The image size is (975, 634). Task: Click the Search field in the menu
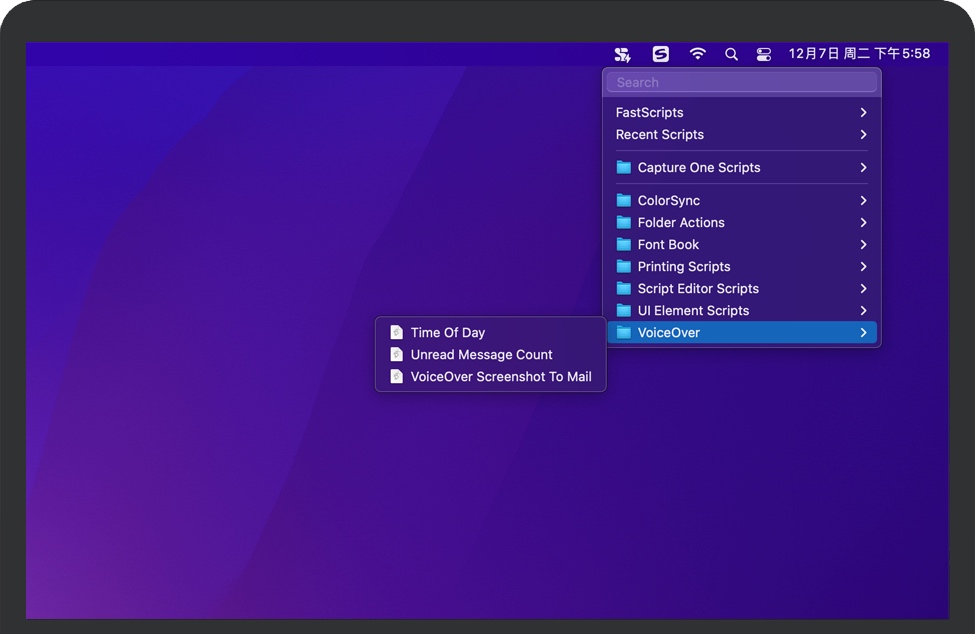[x=741, y=83]
